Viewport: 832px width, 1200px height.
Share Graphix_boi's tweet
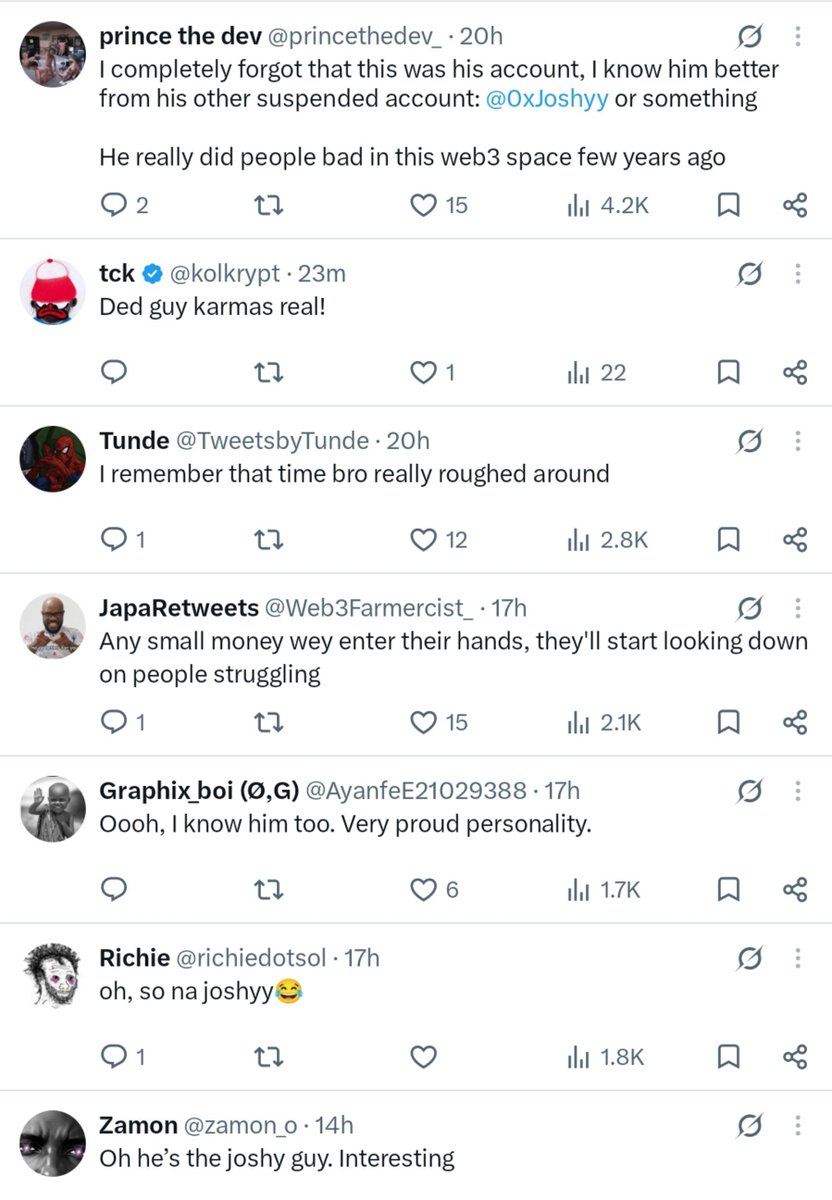click(795, 889)
